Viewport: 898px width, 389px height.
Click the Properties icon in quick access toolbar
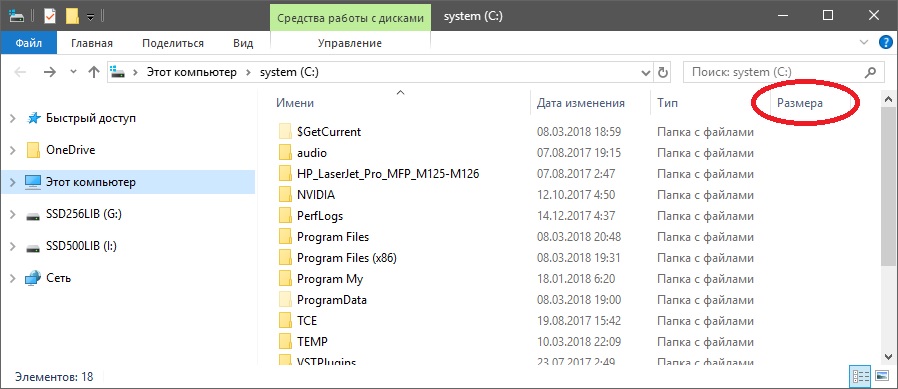(50, 16)
